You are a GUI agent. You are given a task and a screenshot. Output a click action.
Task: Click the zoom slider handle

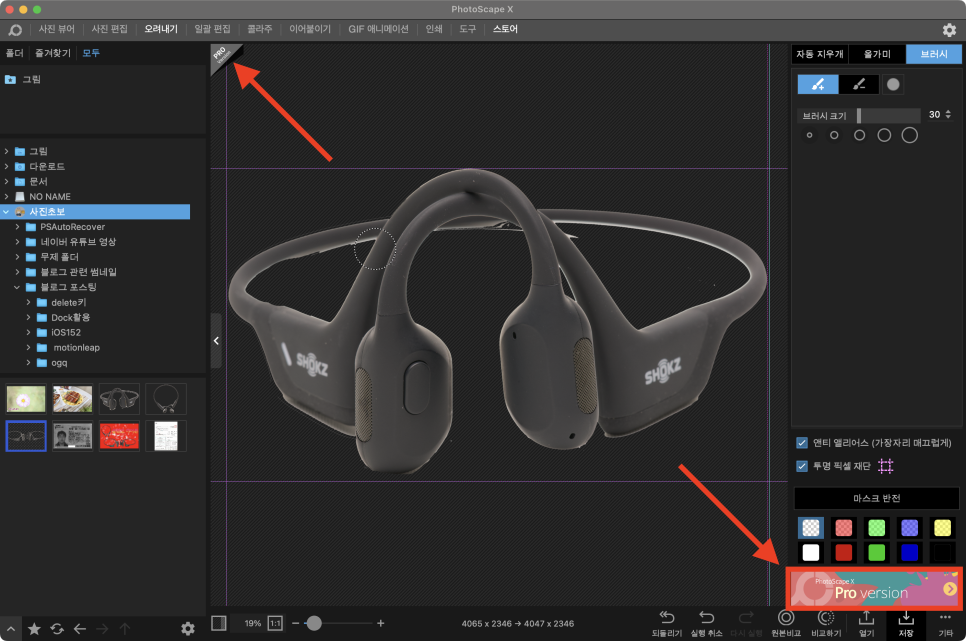pos(314,623)
